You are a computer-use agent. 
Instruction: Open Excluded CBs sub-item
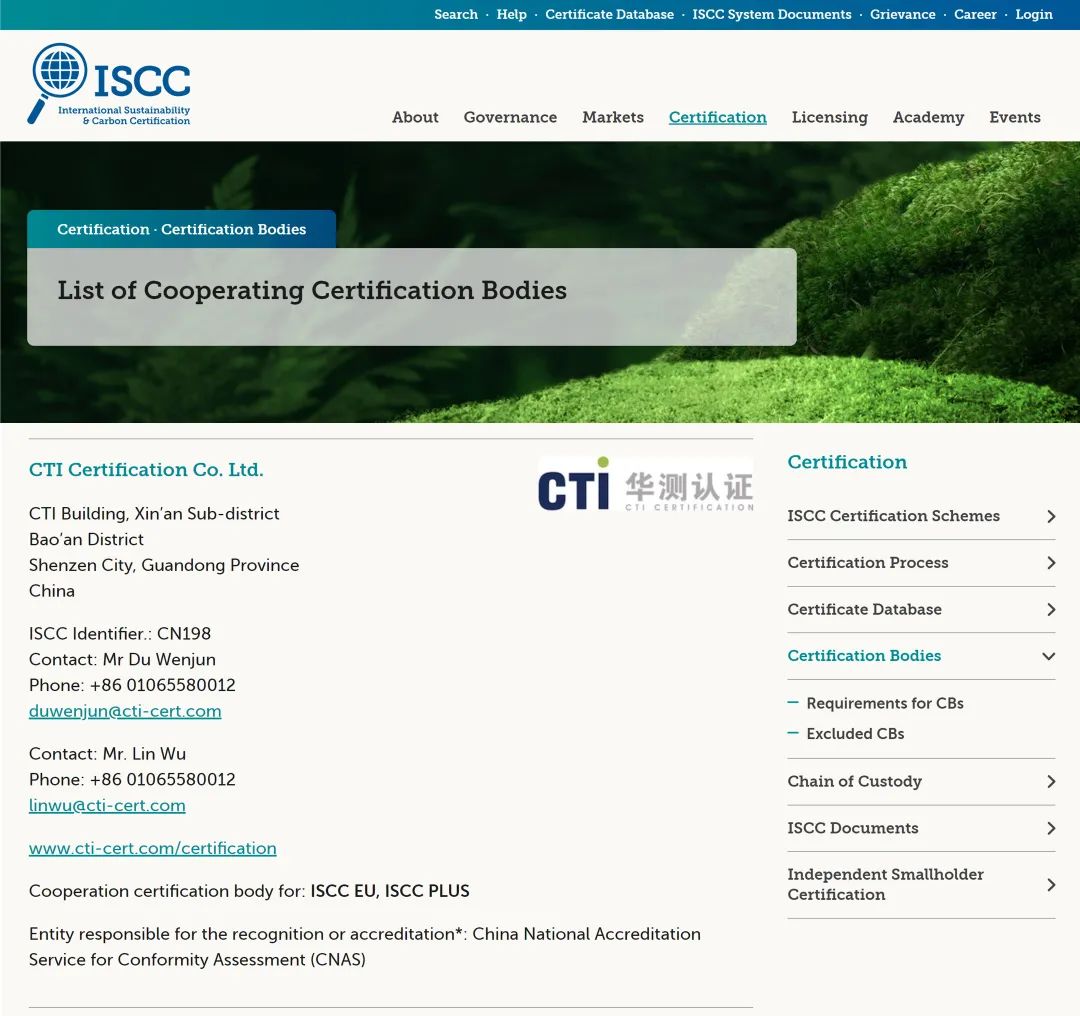[x=855, y=734]
